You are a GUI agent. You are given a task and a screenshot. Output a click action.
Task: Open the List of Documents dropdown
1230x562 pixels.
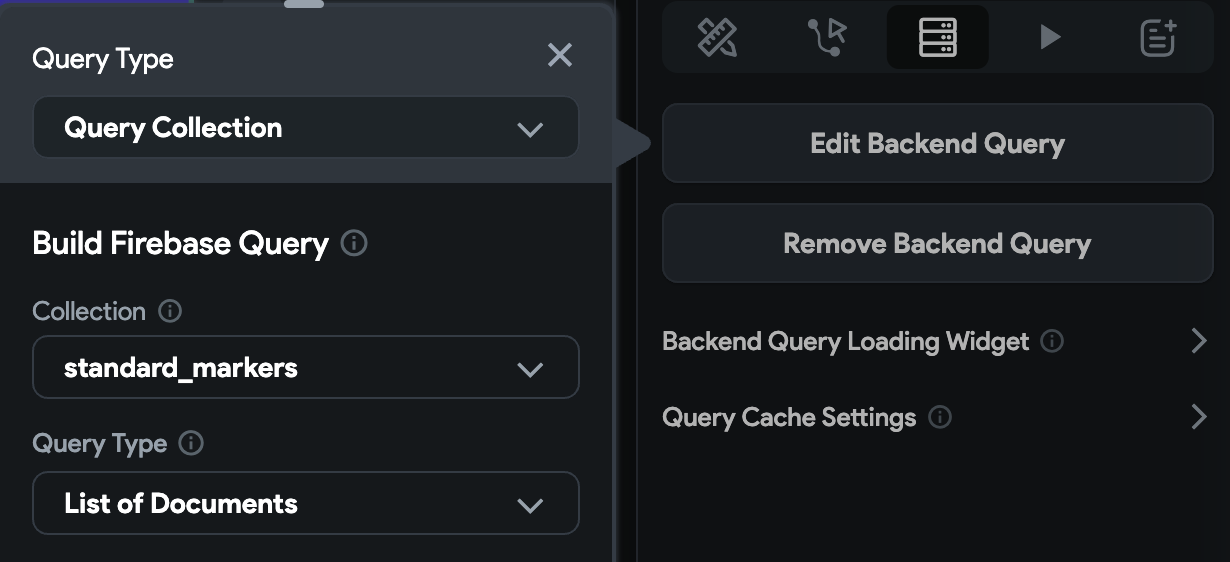click(x=306, y=503)
